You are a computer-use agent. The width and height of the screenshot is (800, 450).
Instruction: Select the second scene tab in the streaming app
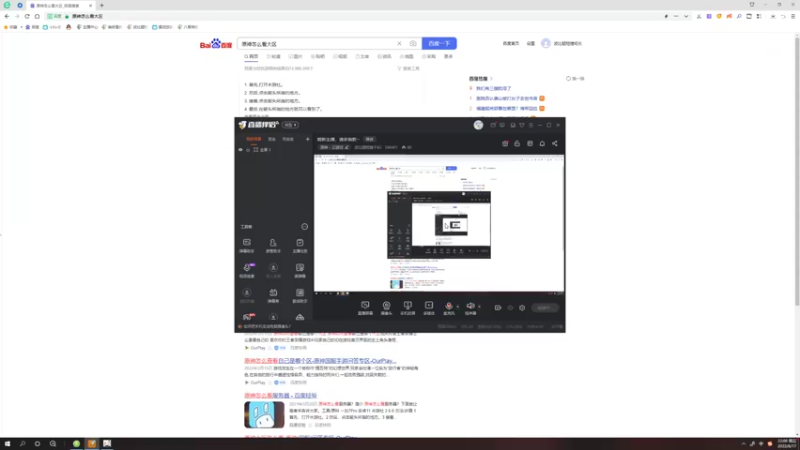[x=272, y=139]
